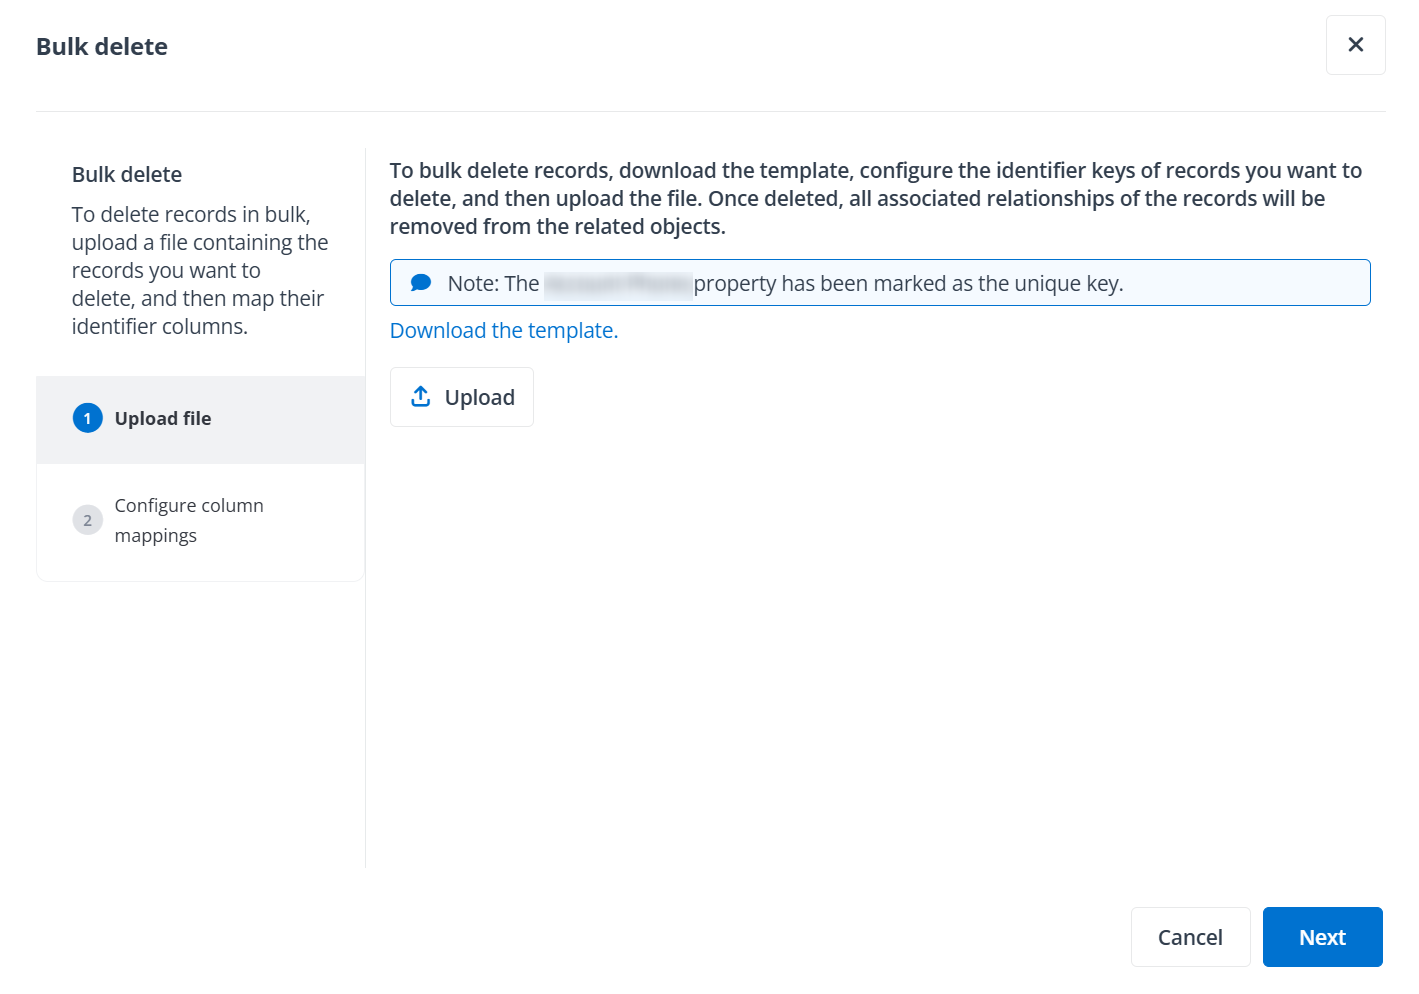Select the bulk delete instructions paragraph
Viewport: 1419px width, 994px height.
[875, 198]
